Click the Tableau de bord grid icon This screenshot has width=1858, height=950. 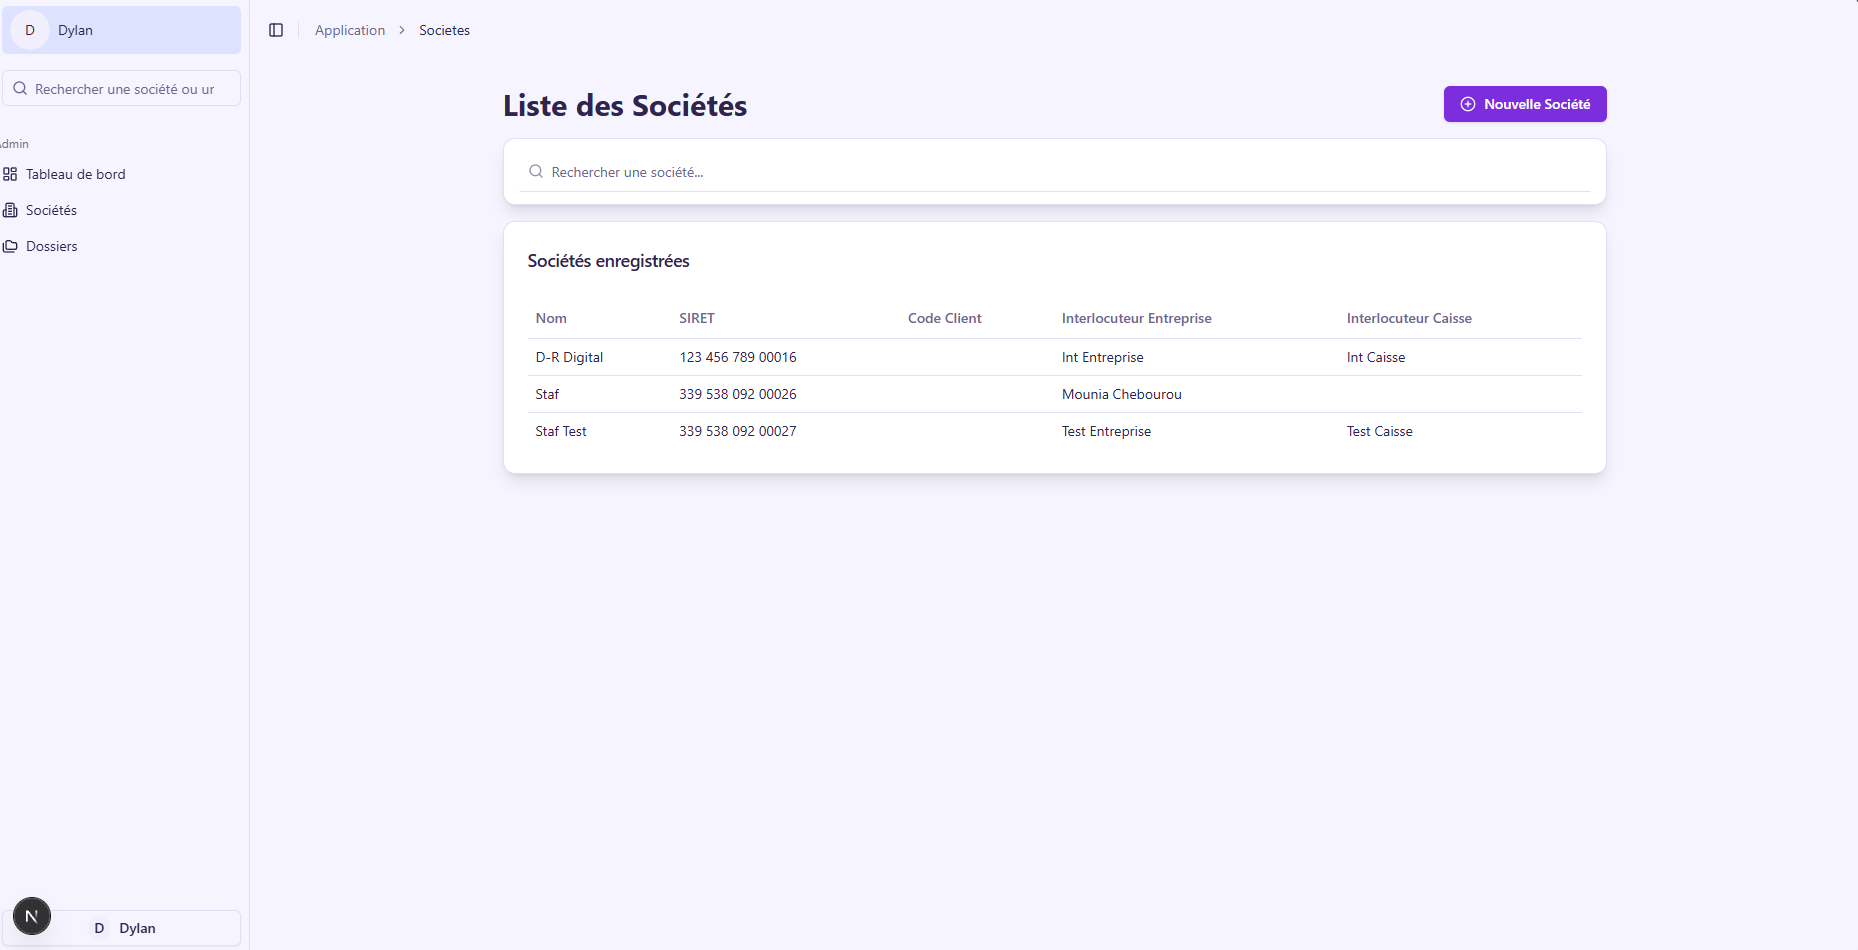pos(10,174)
